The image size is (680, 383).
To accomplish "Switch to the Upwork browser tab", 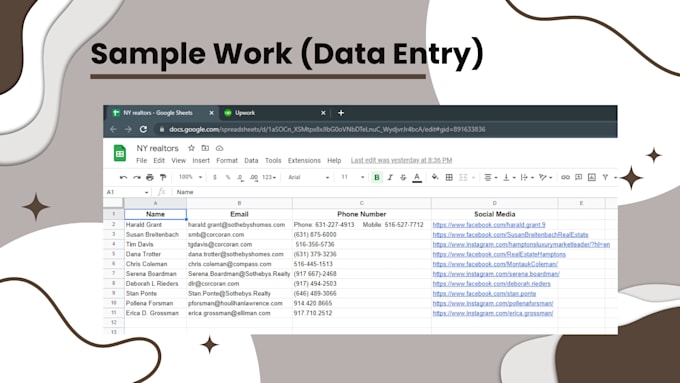I will tap(275, 113).
